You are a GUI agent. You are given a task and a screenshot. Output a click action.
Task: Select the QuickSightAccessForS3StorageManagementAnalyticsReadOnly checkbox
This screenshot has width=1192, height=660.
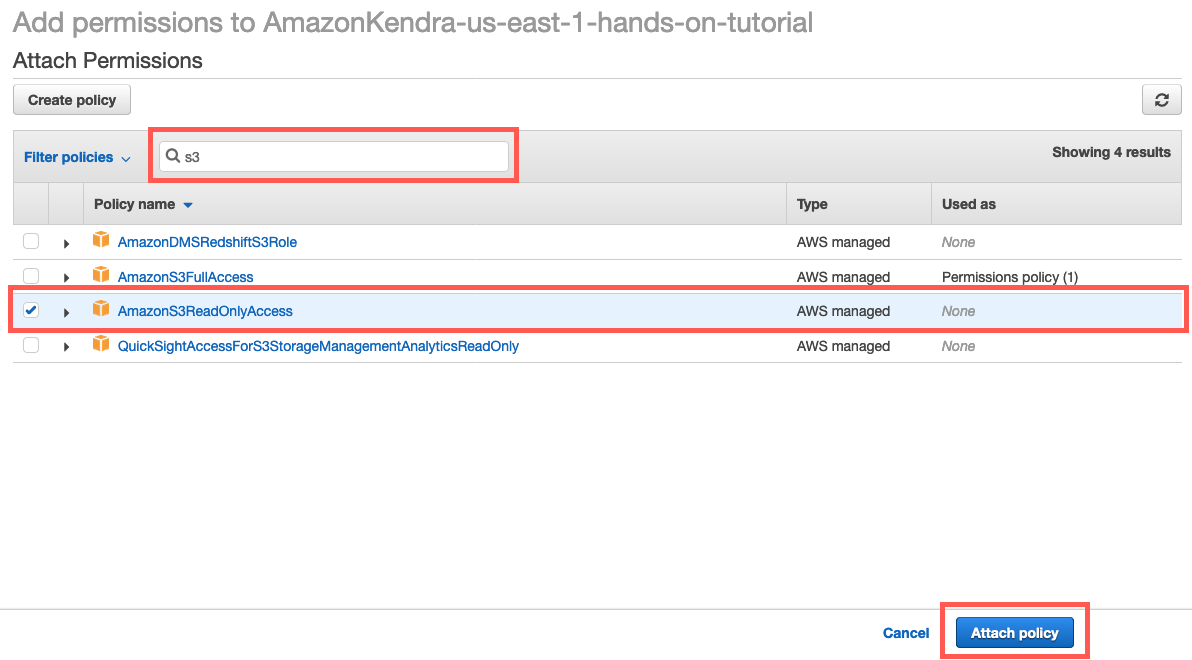tap(31, 345)
